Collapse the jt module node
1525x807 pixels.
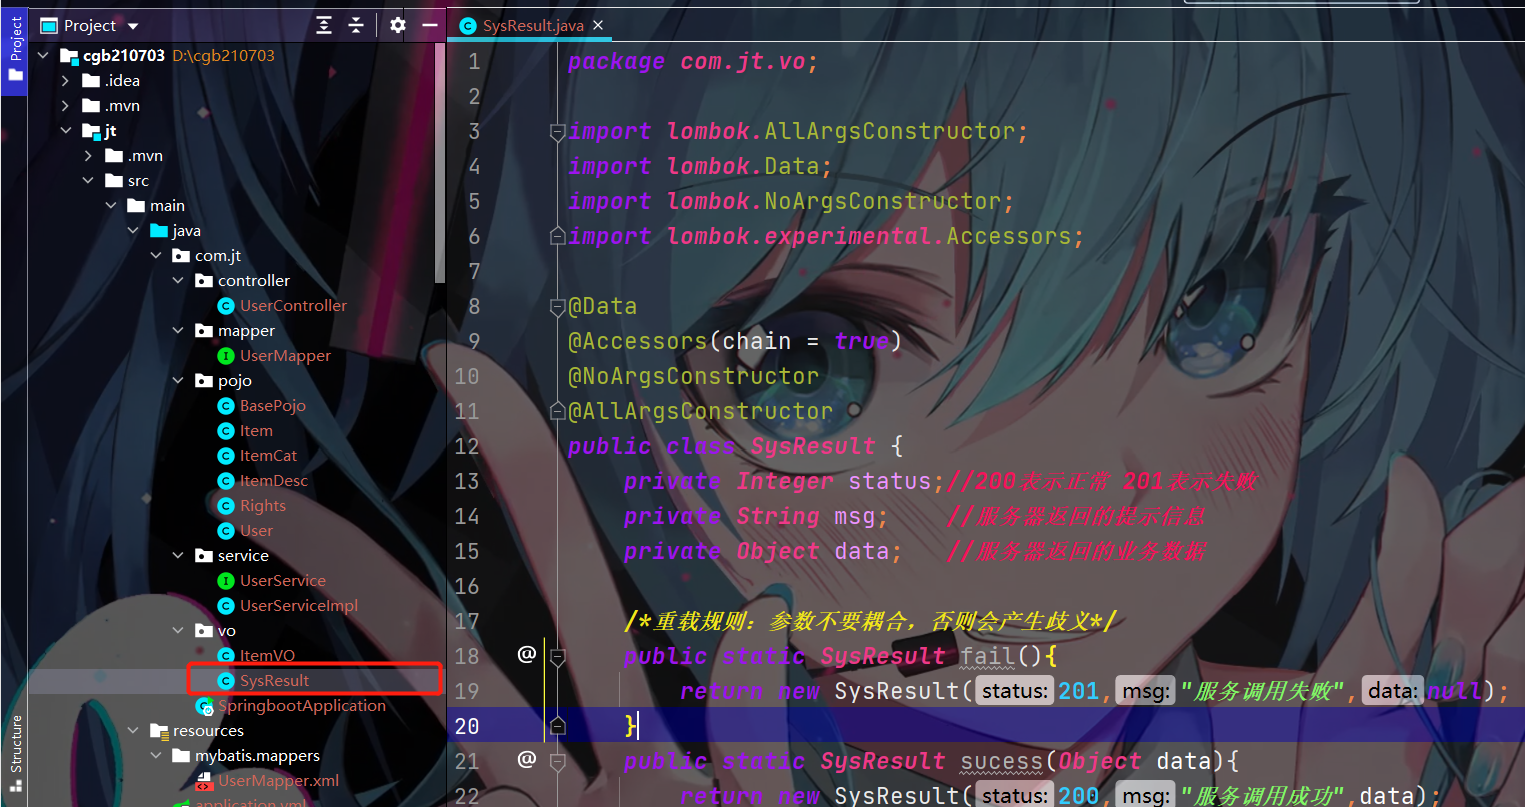[x=66, y=130]
